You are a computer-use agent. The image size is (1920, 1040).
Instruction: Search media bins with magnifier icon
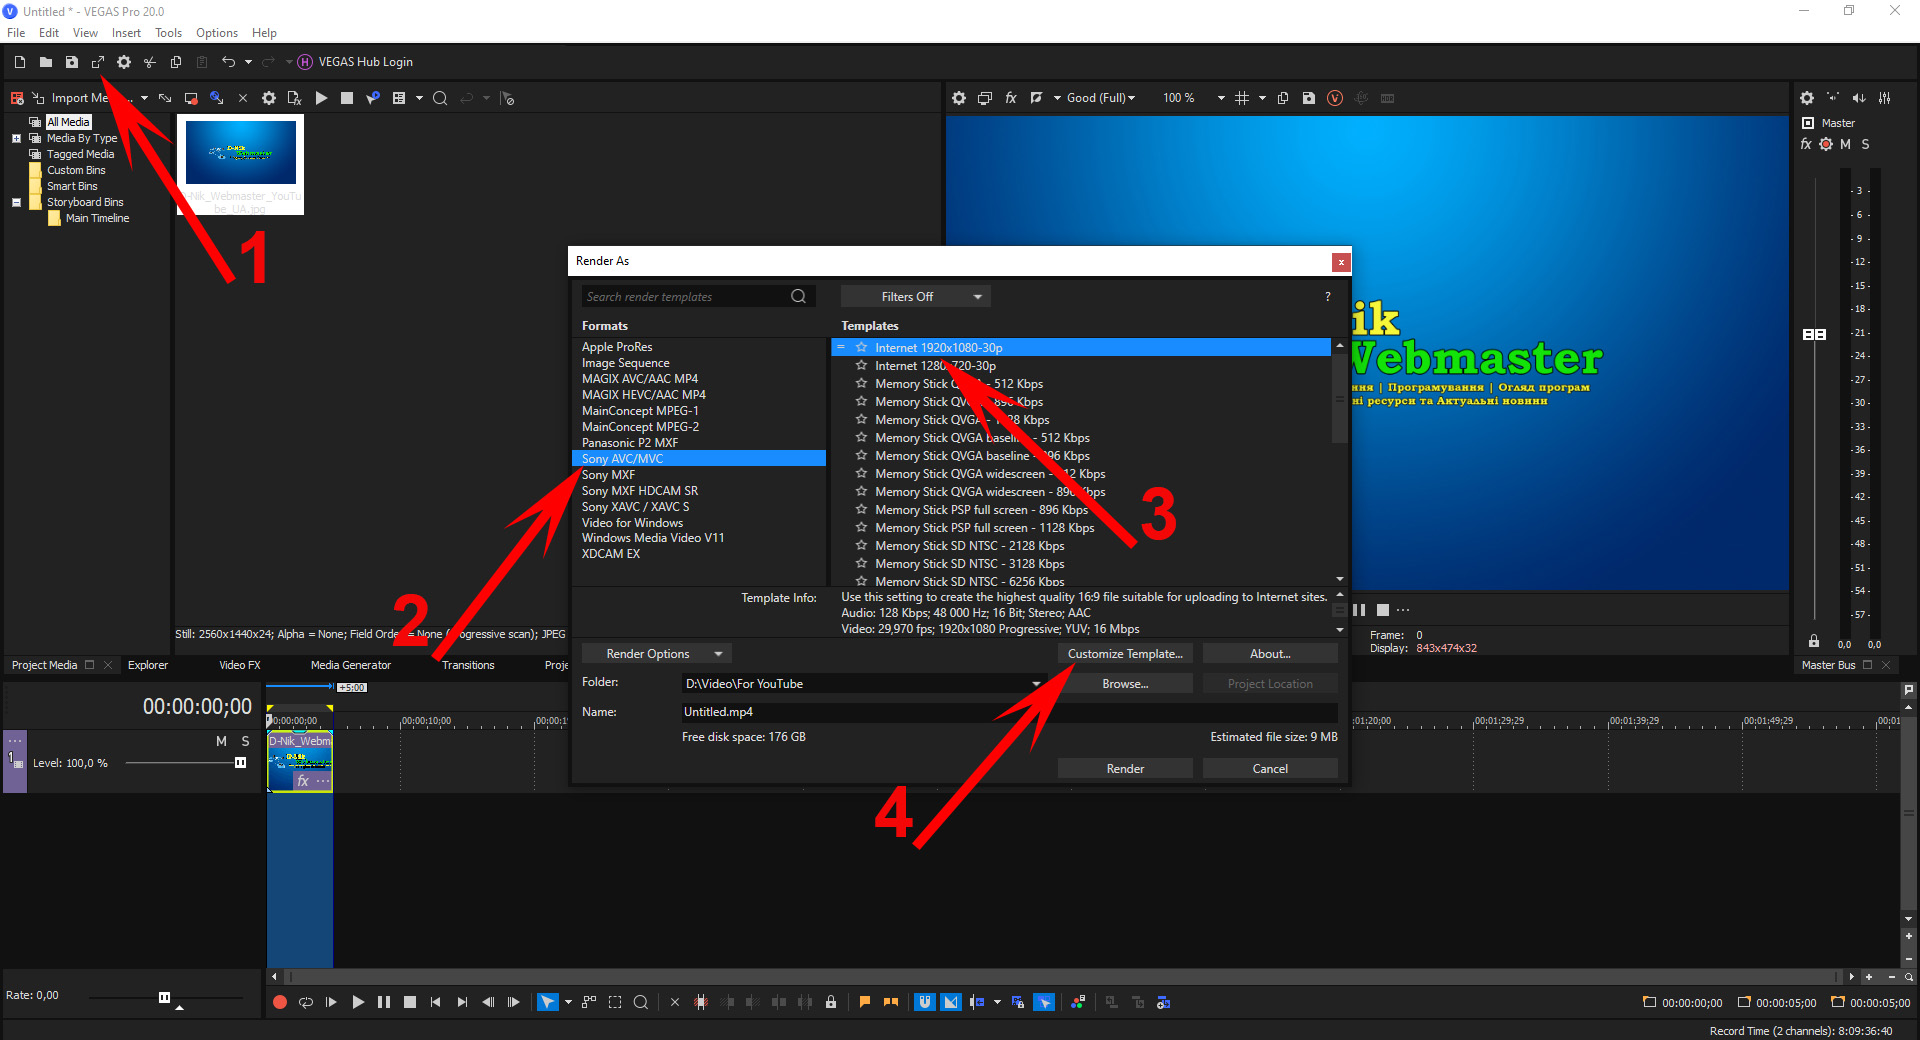point(440,98)
